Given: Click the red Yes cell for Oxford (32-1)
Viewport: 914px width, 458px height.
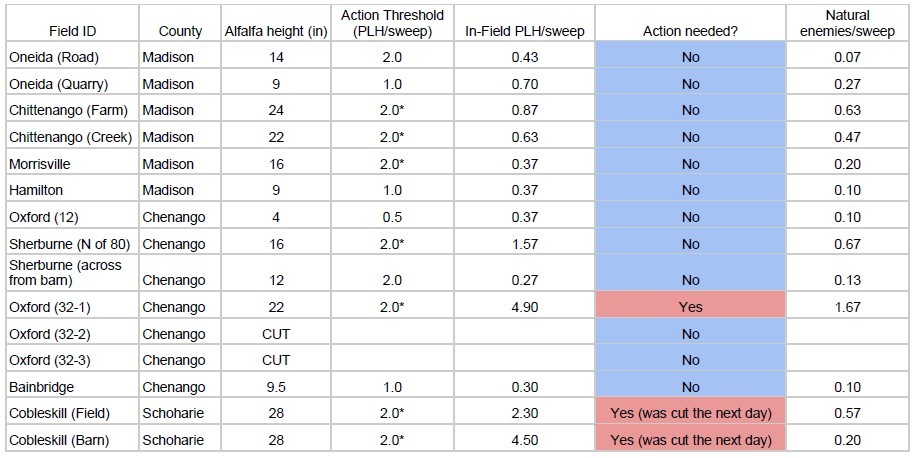Looking at the screenshot, I should [690, 307].
